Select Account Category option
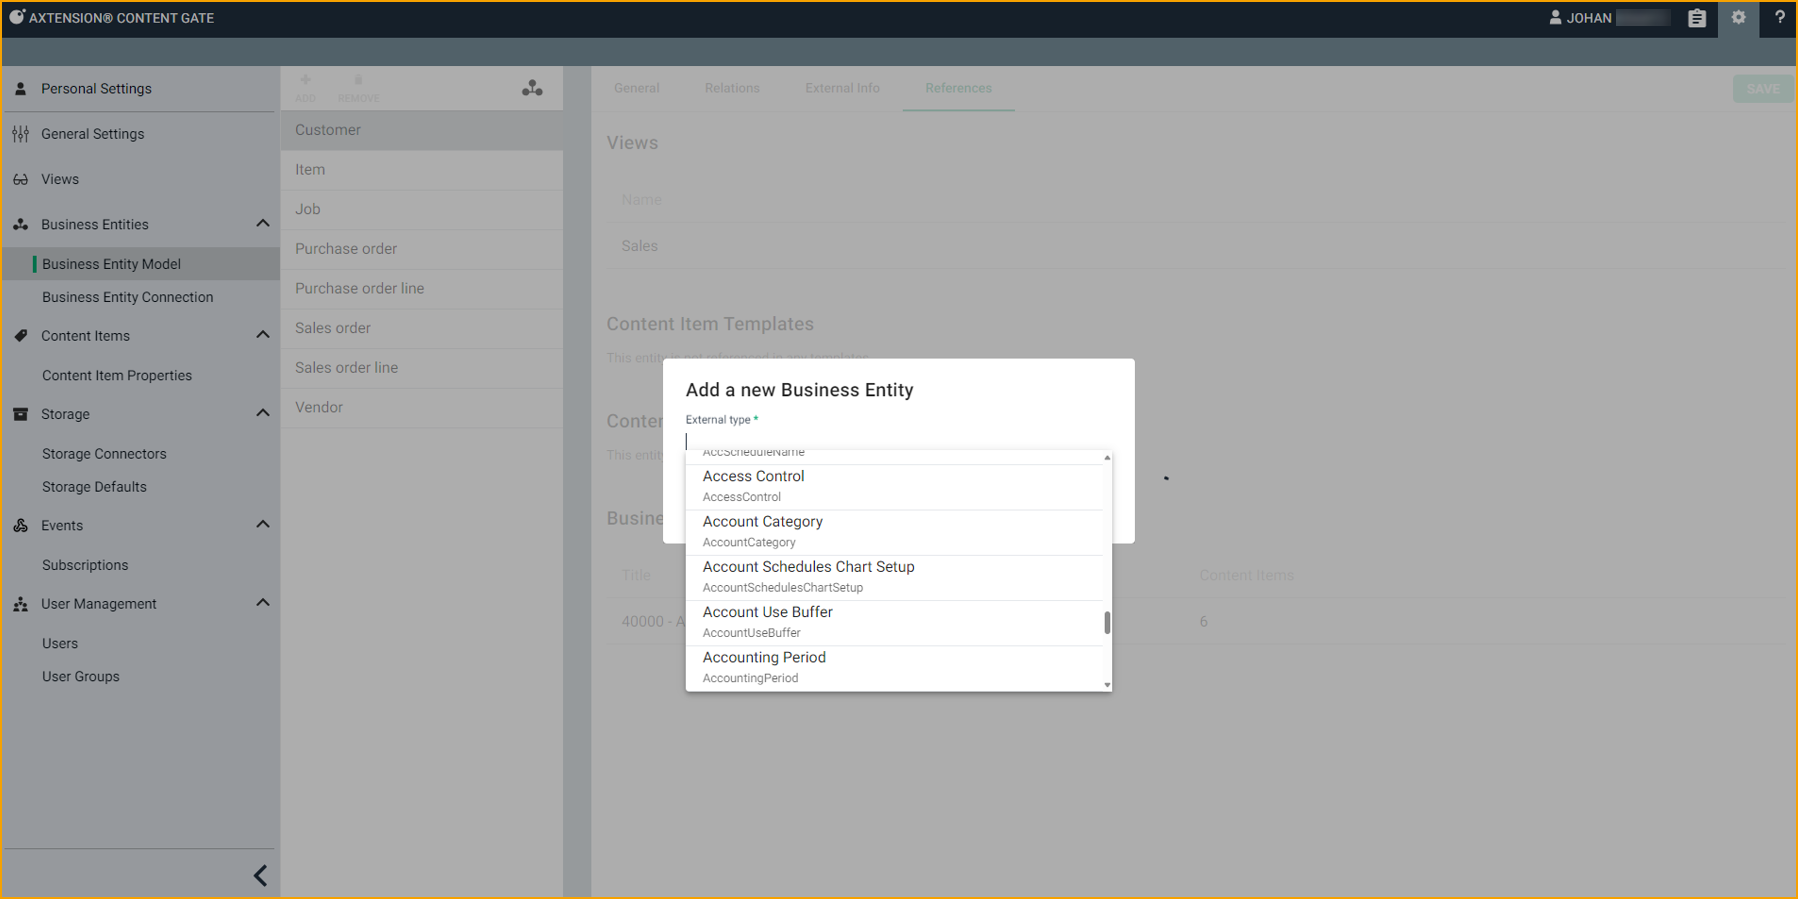 (x=894, y=533)
